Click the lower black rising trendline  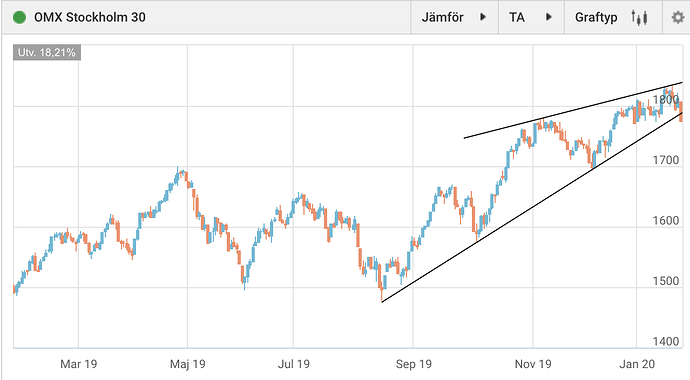click(x=532, y=208)
